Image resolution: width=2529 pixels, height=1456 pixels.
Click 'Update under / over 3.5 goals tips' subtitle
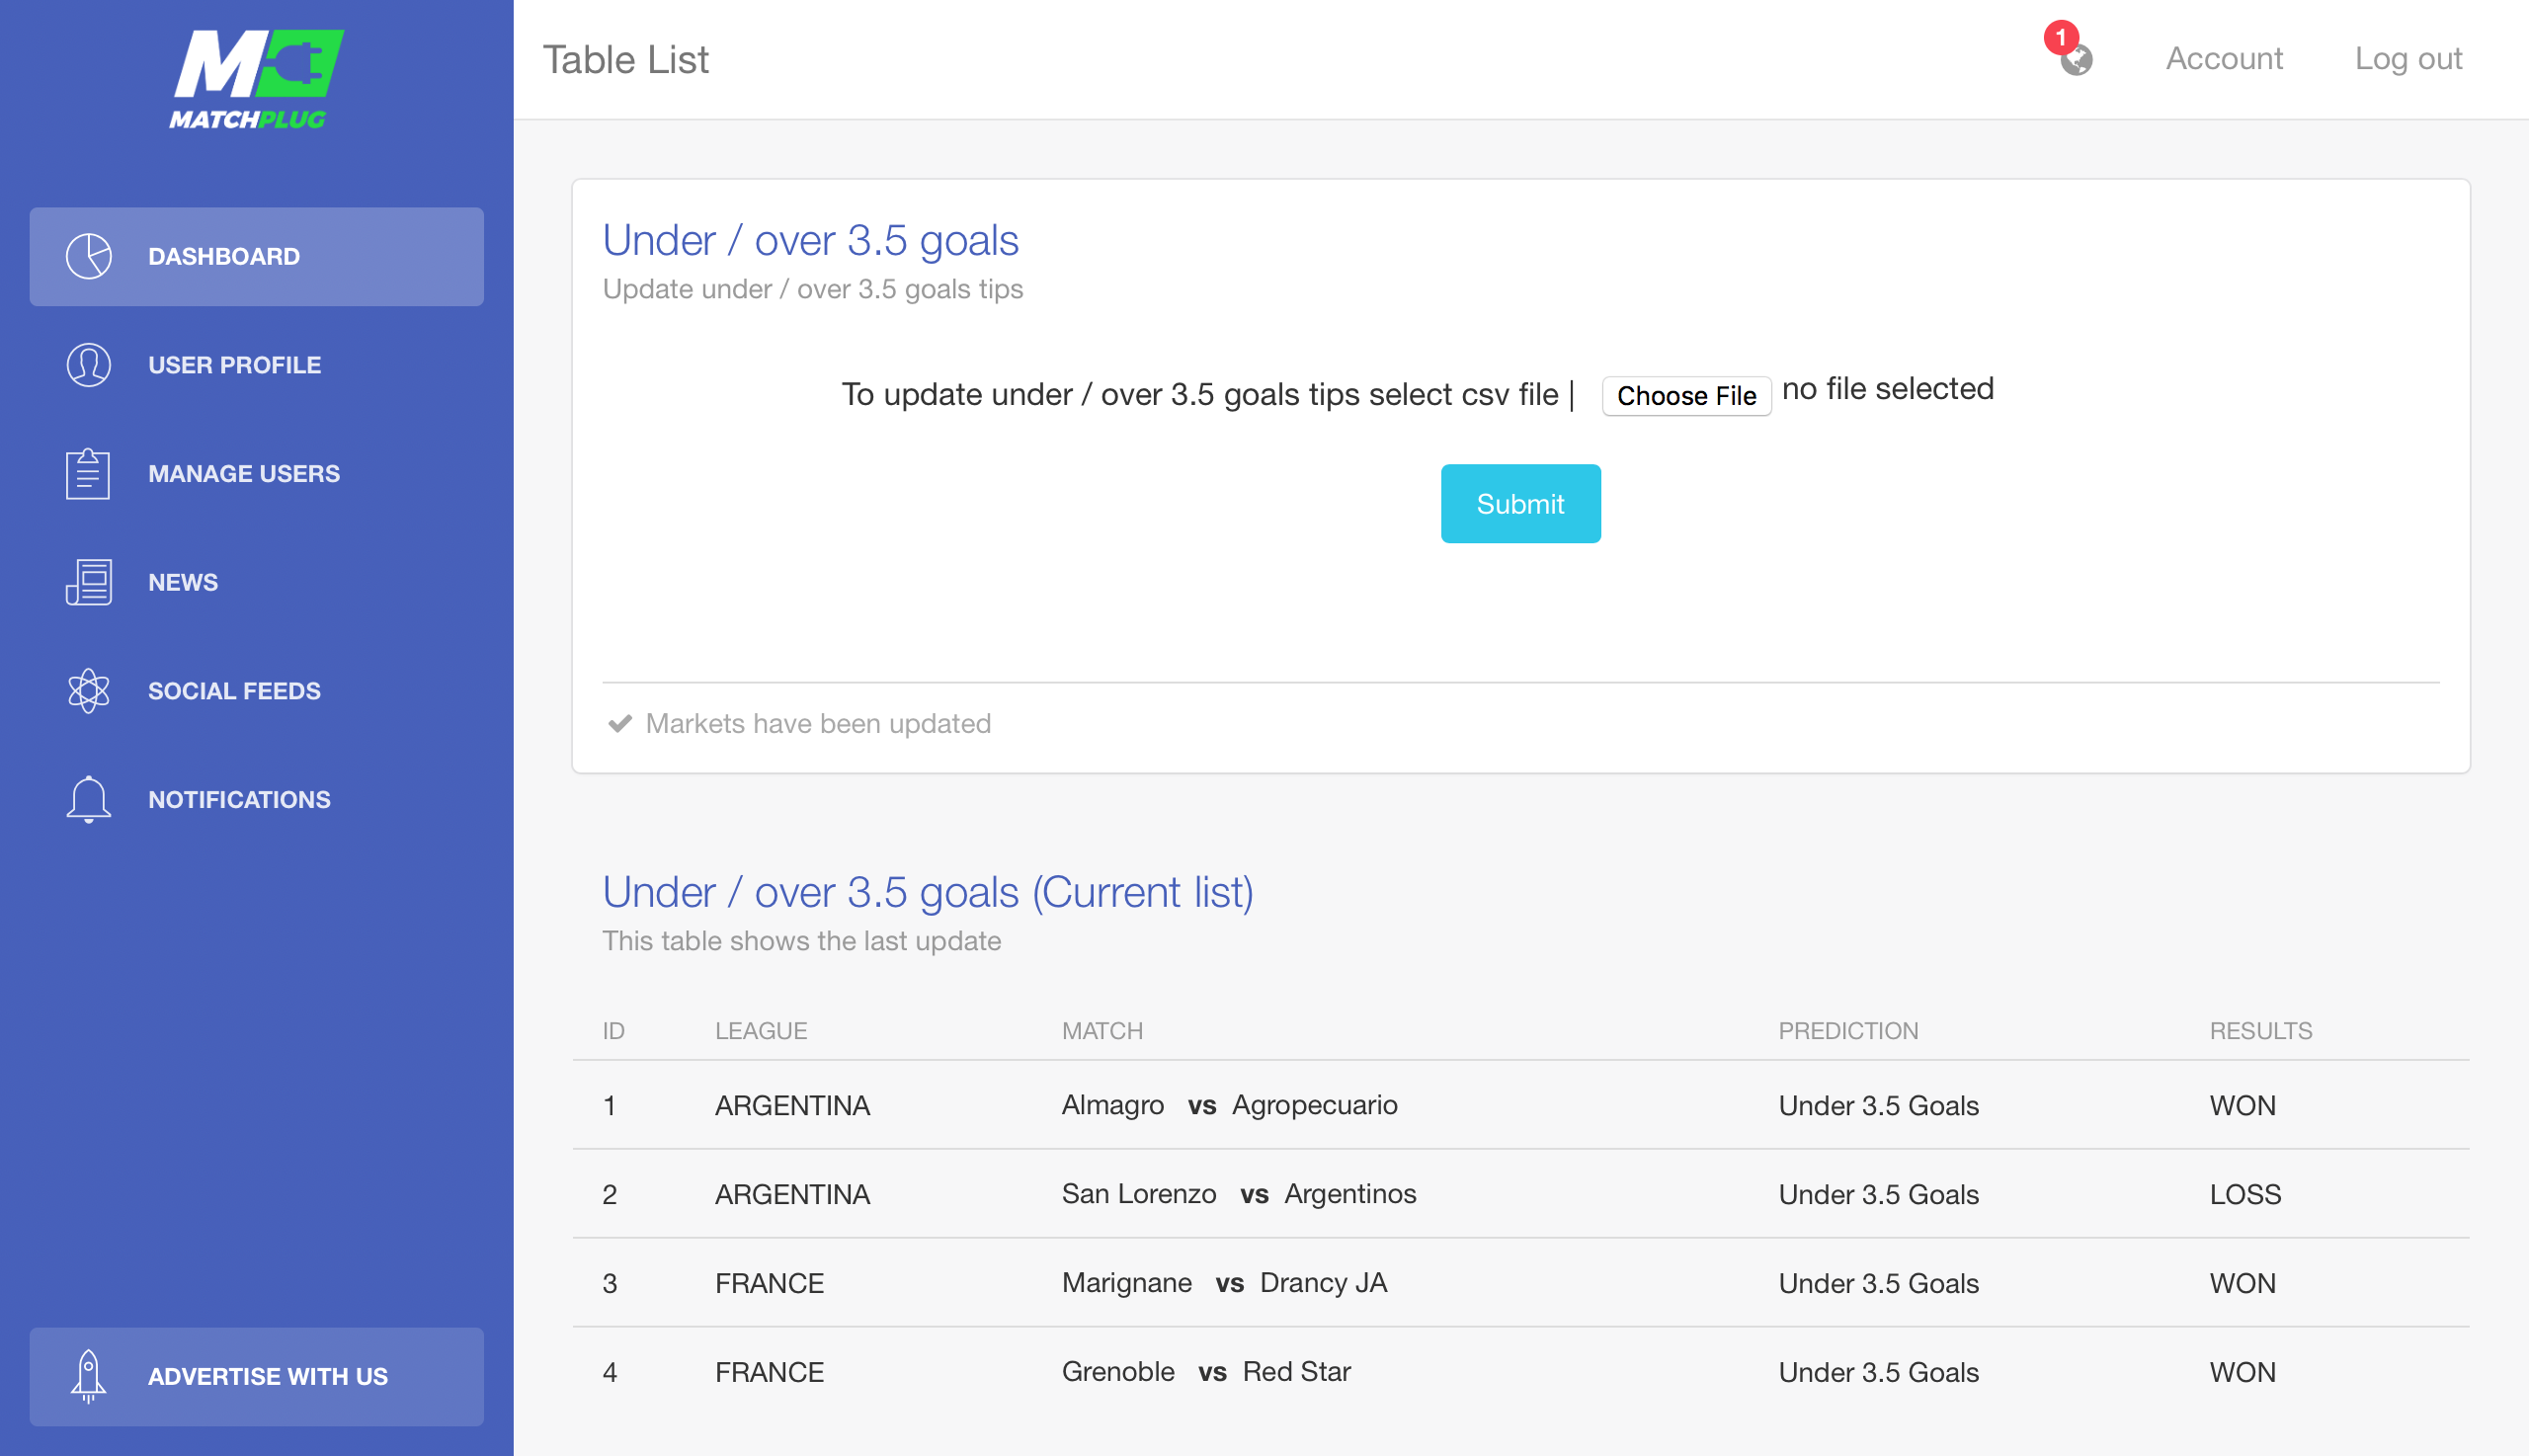click(813, 290)
